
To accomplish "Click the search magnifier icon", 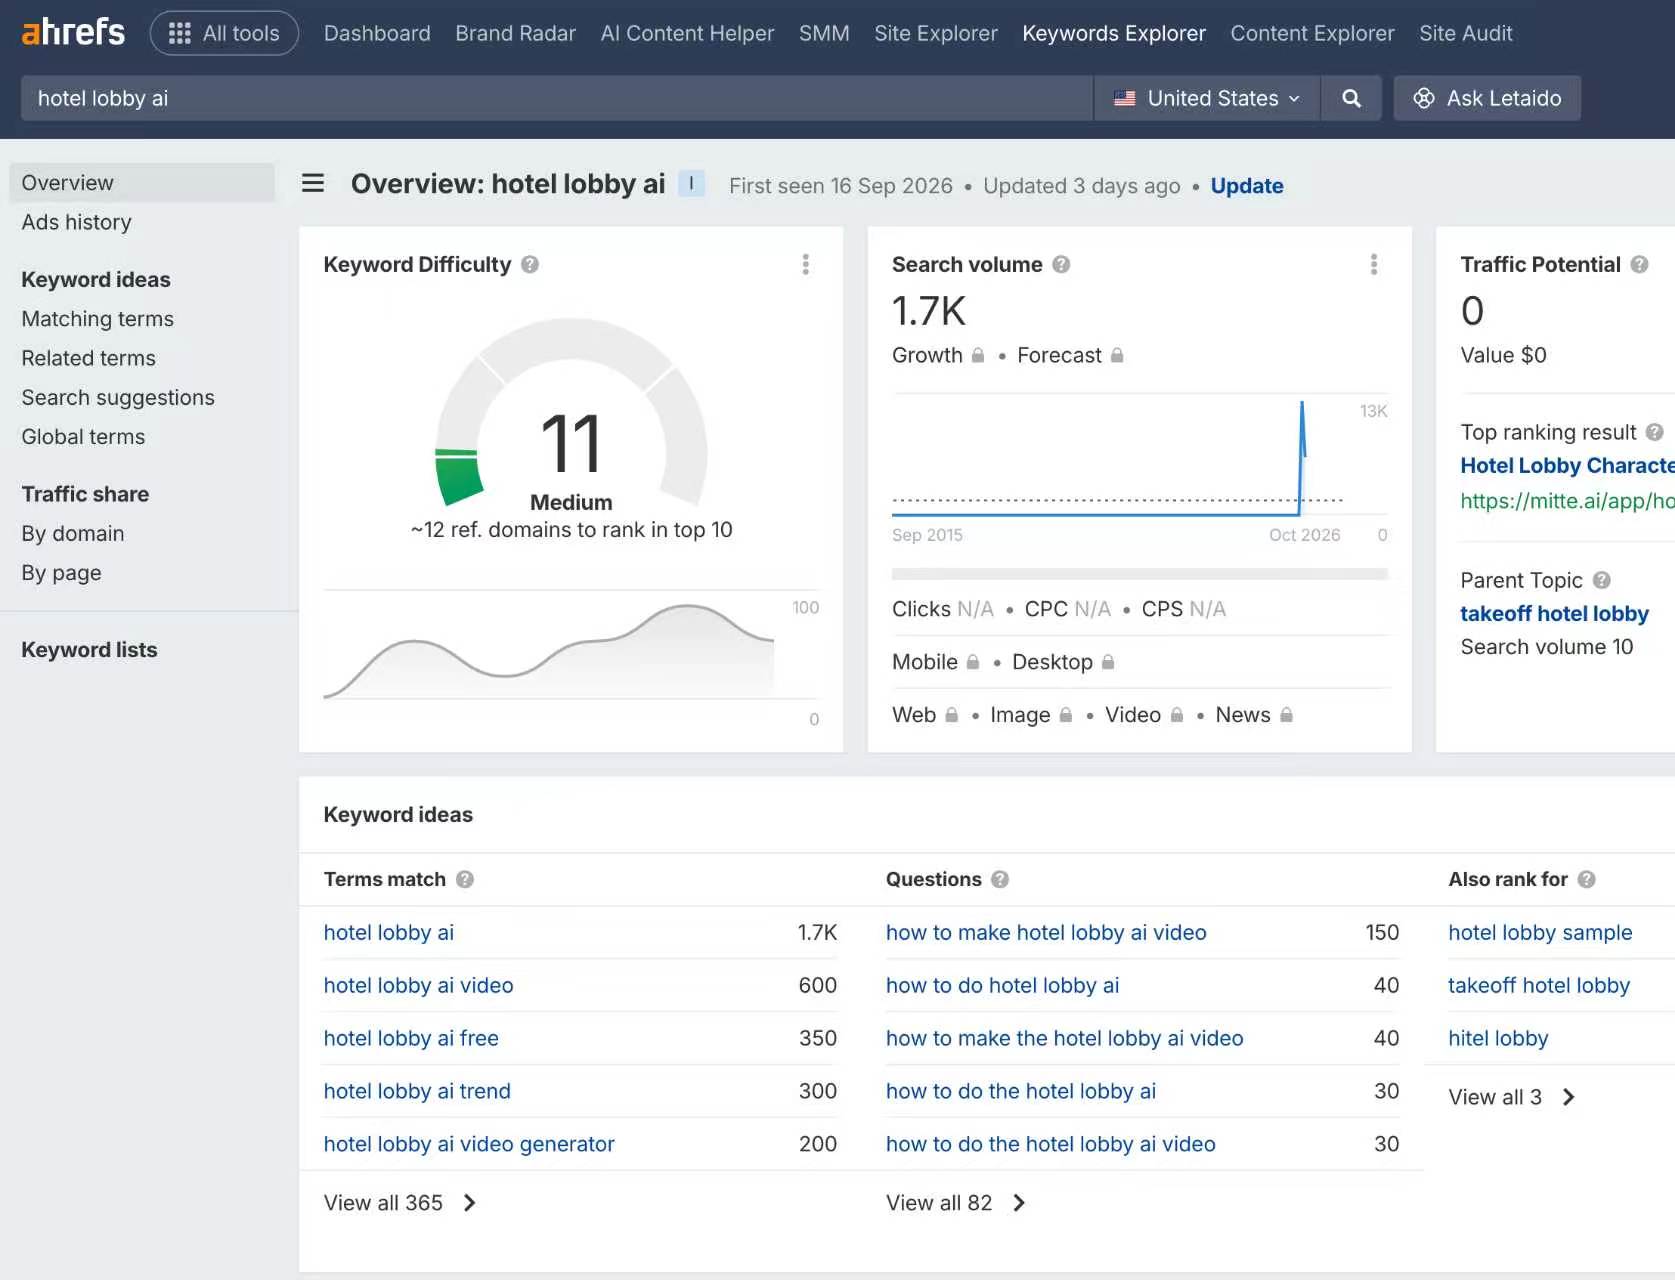I will [1351, 98].
